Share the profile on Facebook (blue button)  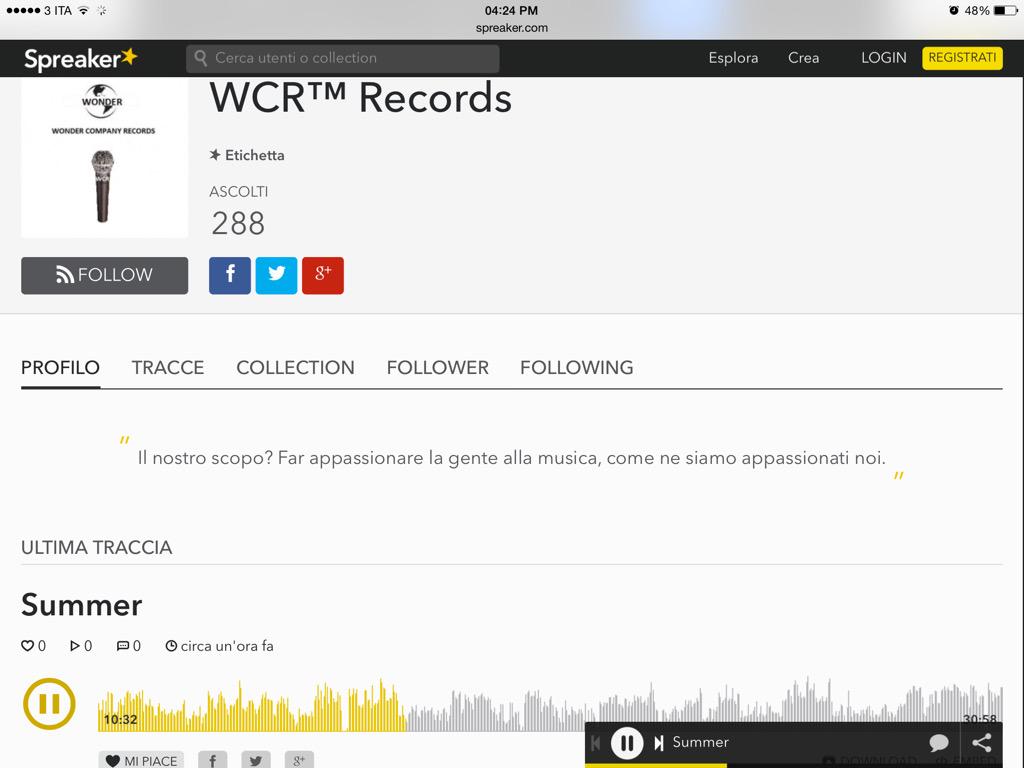point(230,275)
